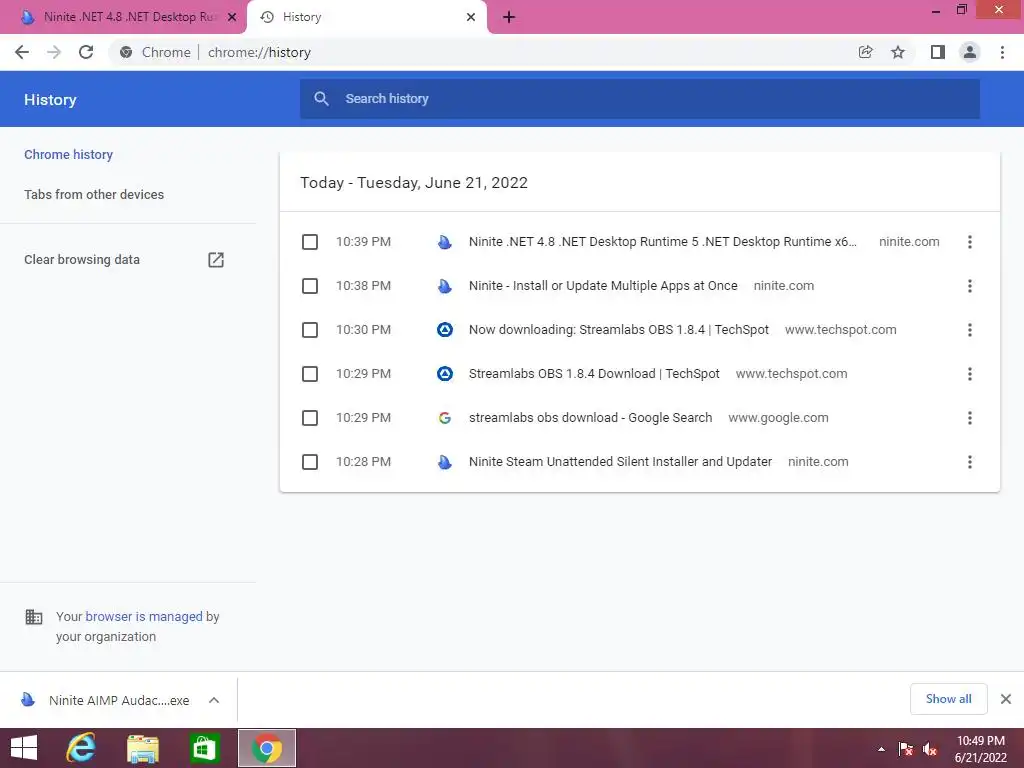Show hidden system tray icons arrow
Screen dimensions: 1024x768
point(881,749)
